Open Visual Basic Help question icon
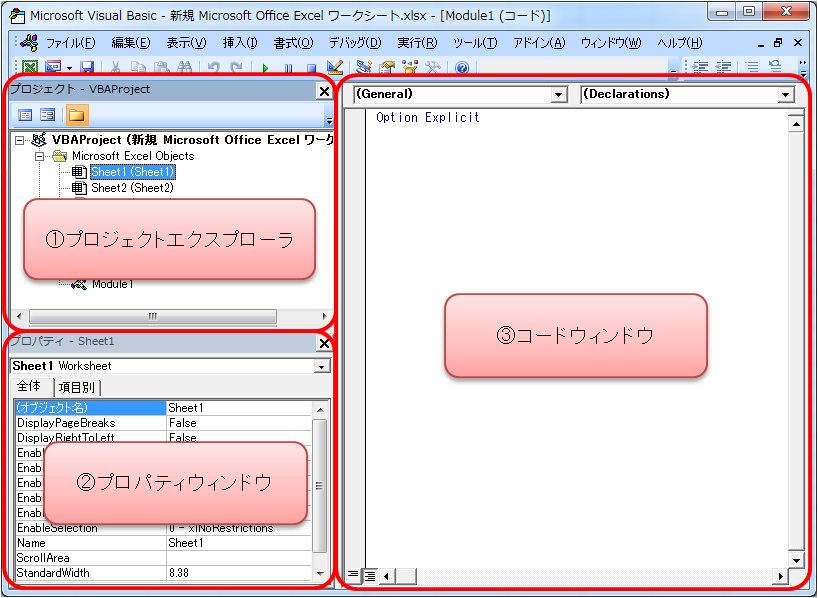Viewport: 818px width, 598px height. point(462,68)
